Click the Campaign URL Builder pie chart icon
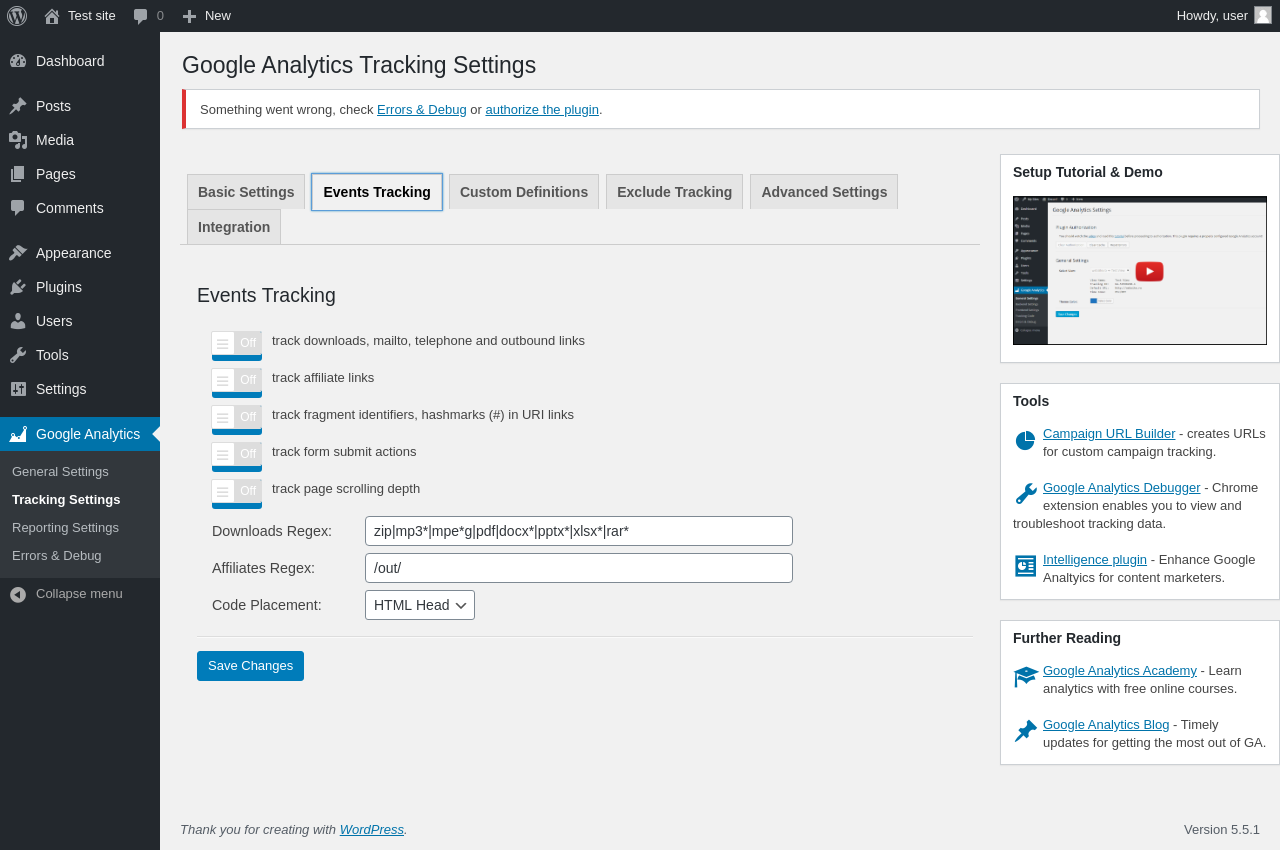 click(x=1025, y=441)
